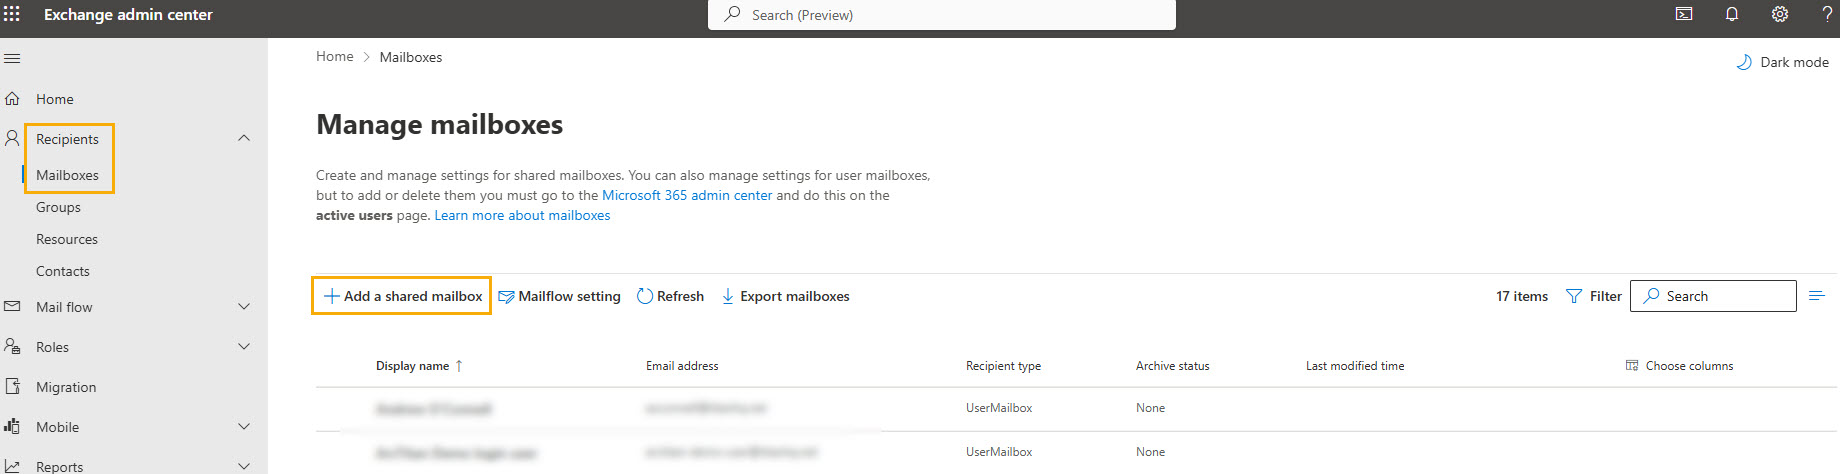The height and width of the screenshot is (474, 1840).
Task: Open the Cloud Shell terminal icon
Action: [x=1684, y=14]
